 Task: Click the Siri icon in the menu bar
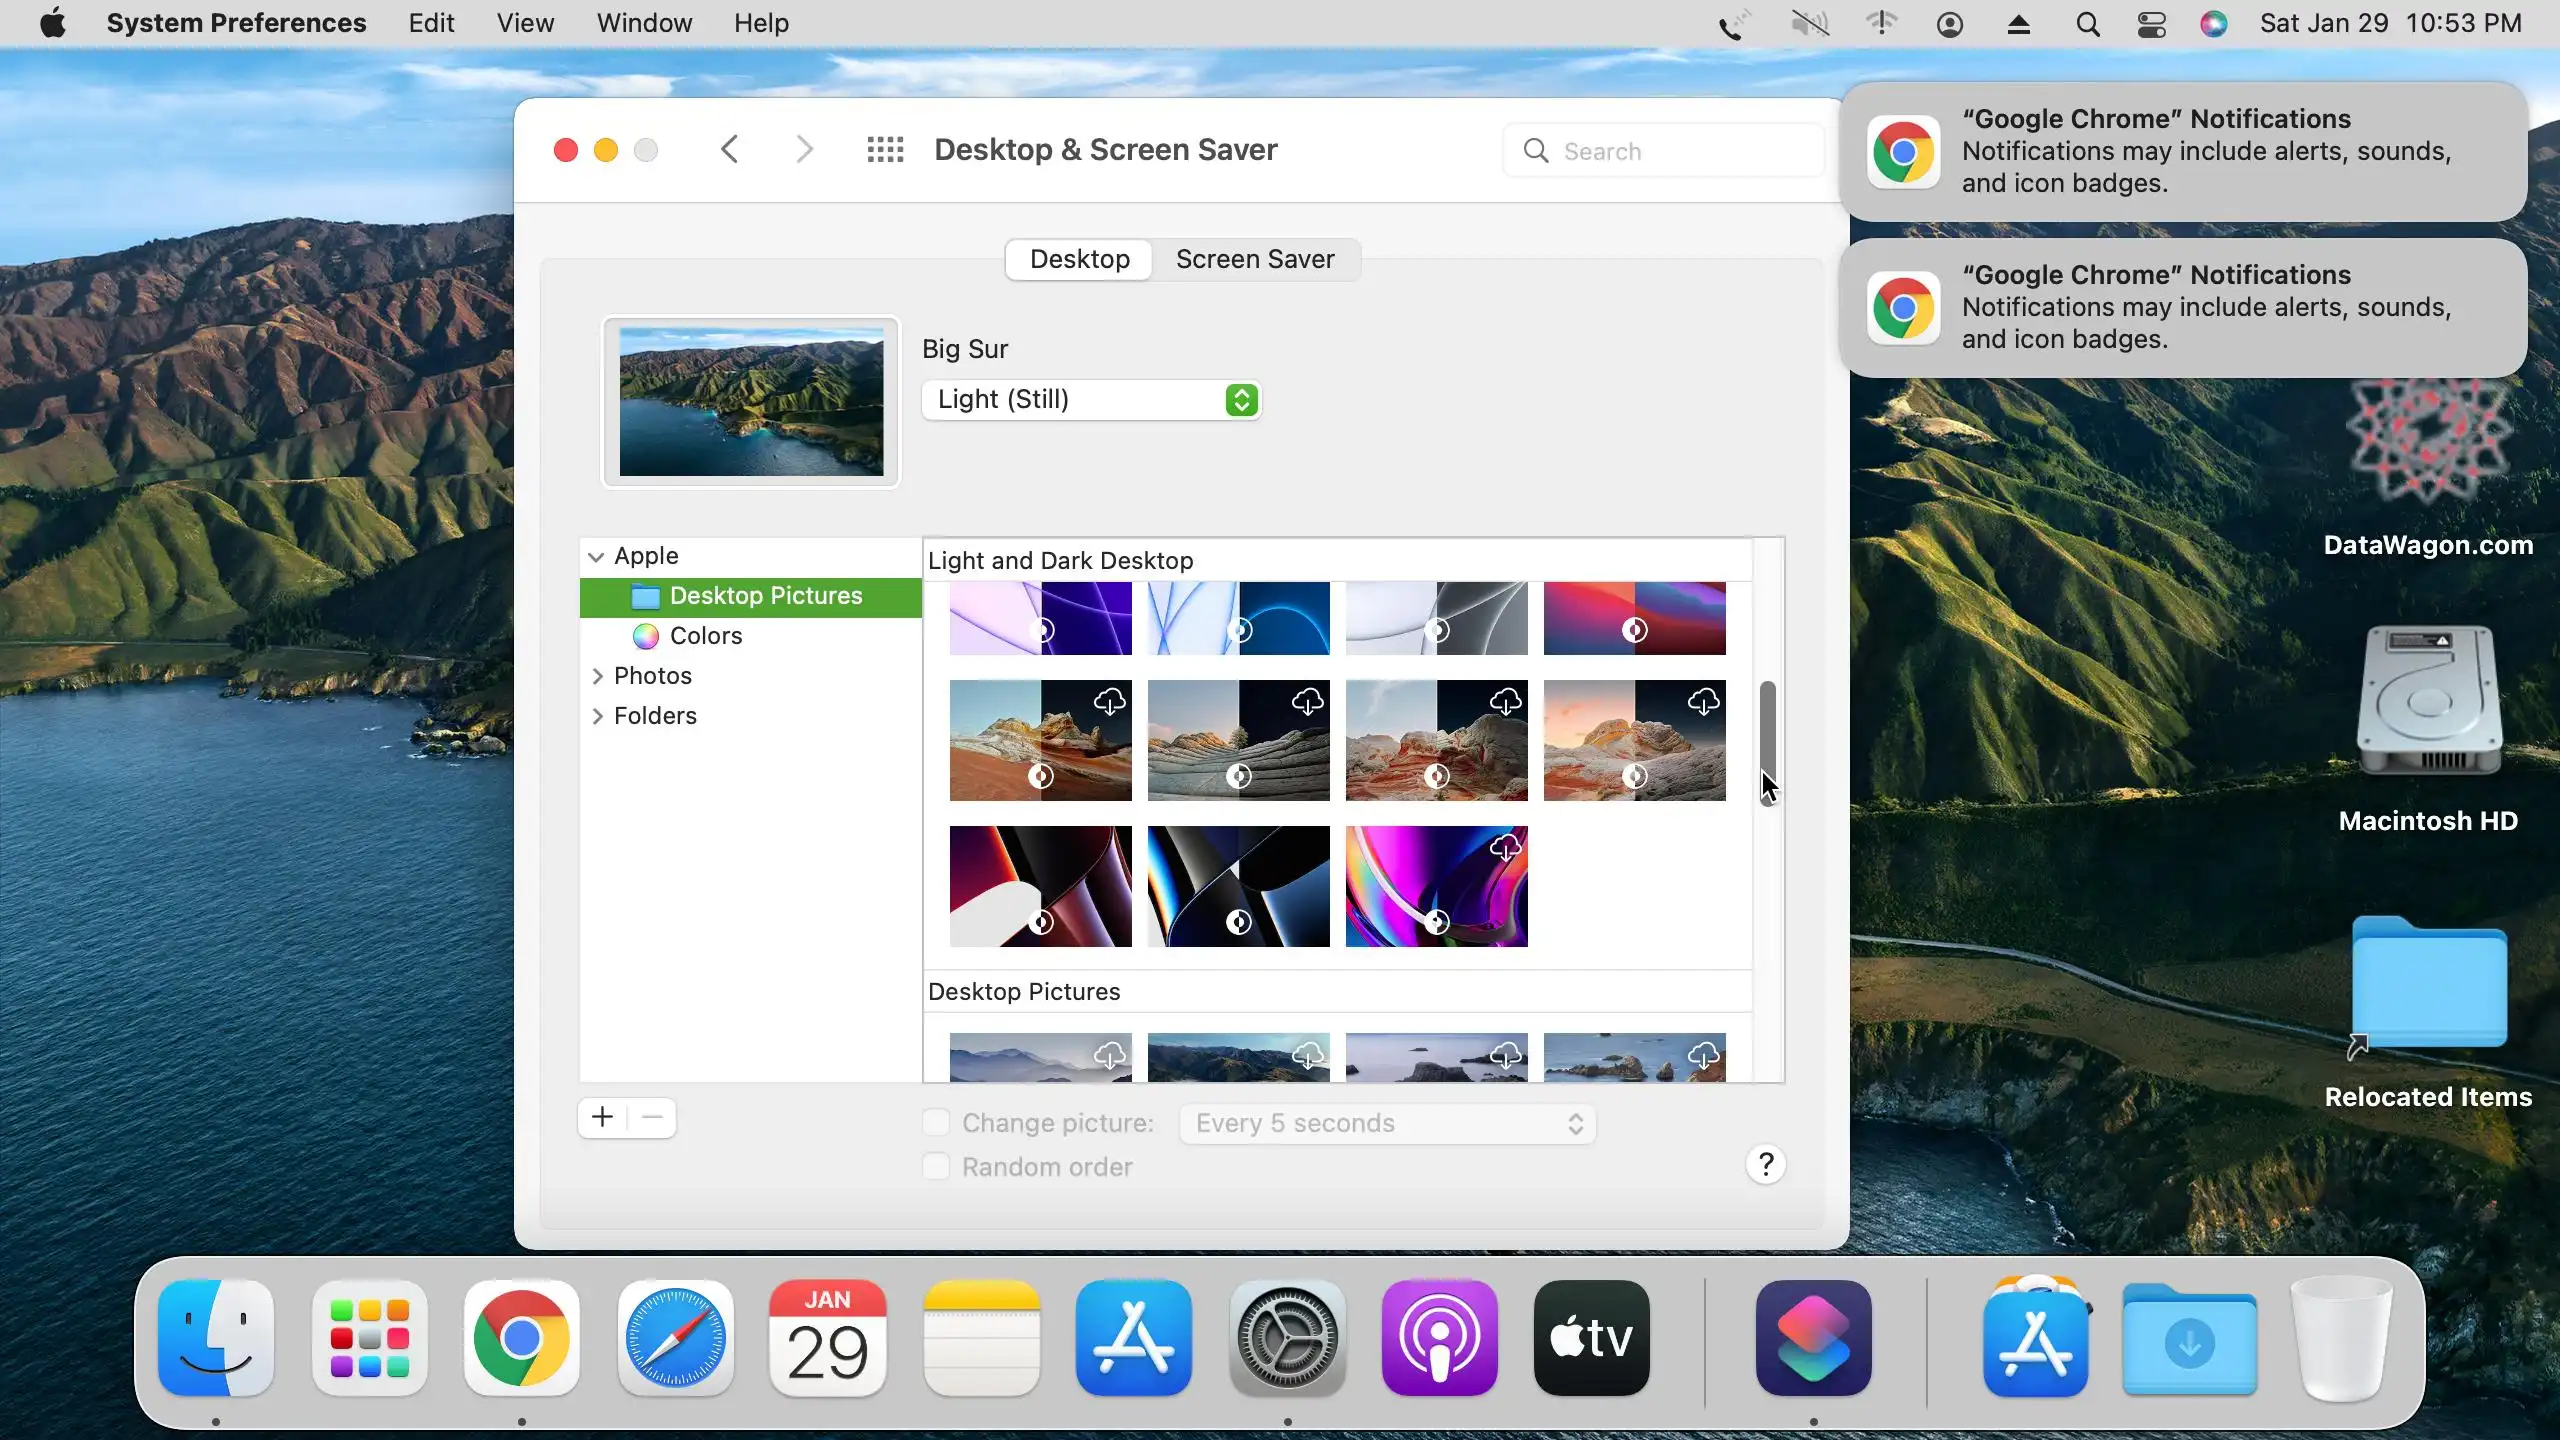click(x=2213, y=23)
